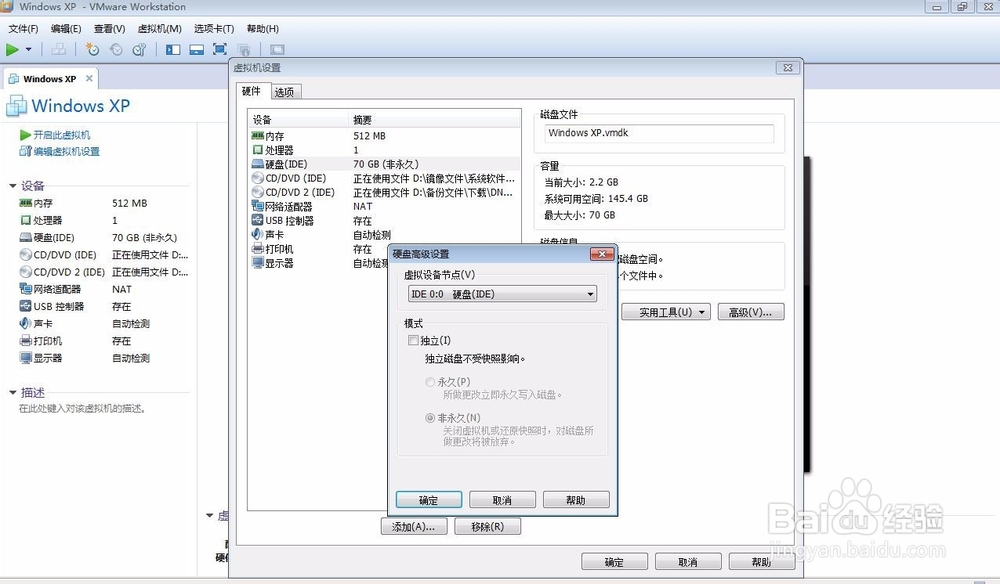Image resolution: width=1000 pixels, height=584 pixels.
Task: Select 硬盘(IDE) row in settings hardware list
Action: point(385,164)
